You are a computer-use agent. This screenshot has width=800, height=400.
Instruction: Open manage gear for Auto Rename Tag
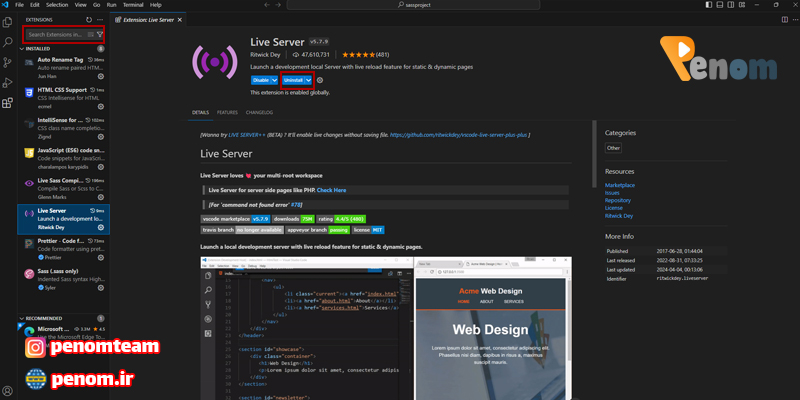point(101,76)
